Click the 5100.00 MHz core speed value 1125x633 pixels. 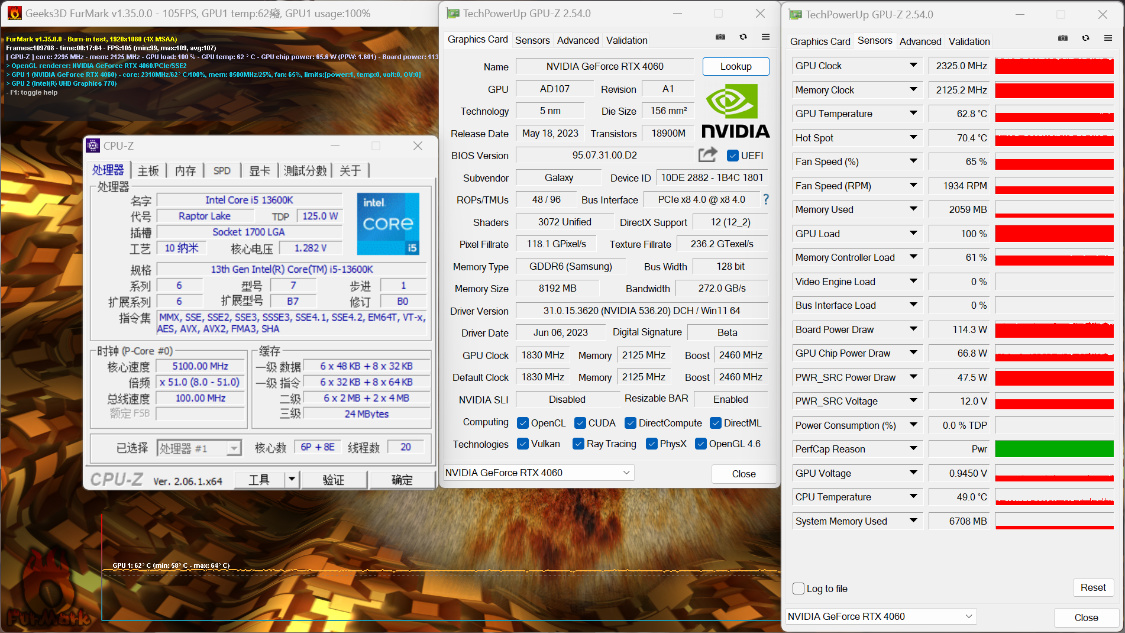(200, 366)
